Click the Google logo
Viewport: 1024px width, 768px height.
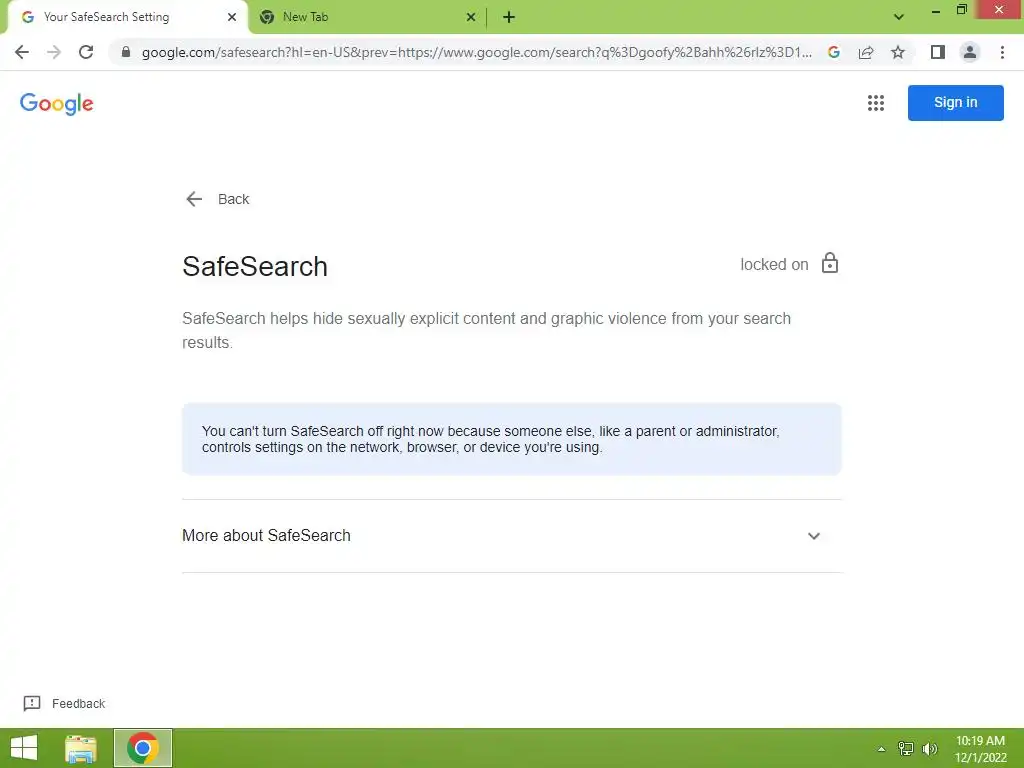click(x=57, y=103)
